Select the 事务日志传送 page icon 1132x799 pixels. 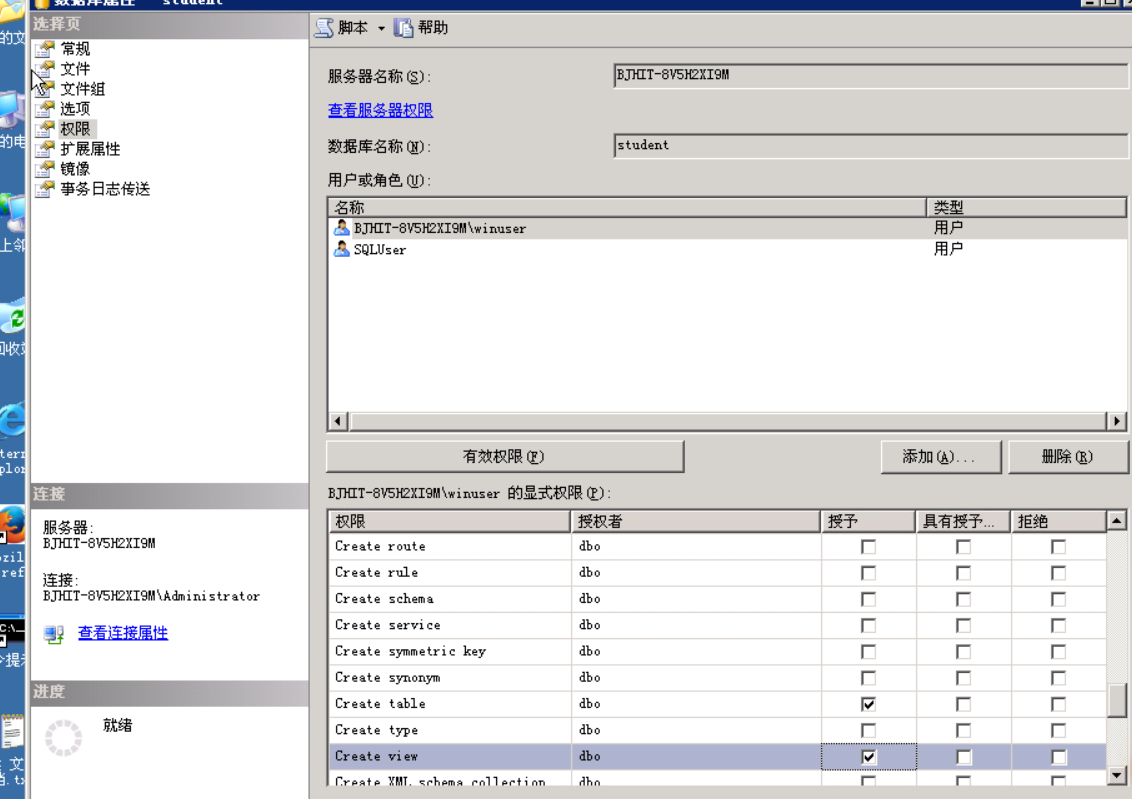(45, 189)
